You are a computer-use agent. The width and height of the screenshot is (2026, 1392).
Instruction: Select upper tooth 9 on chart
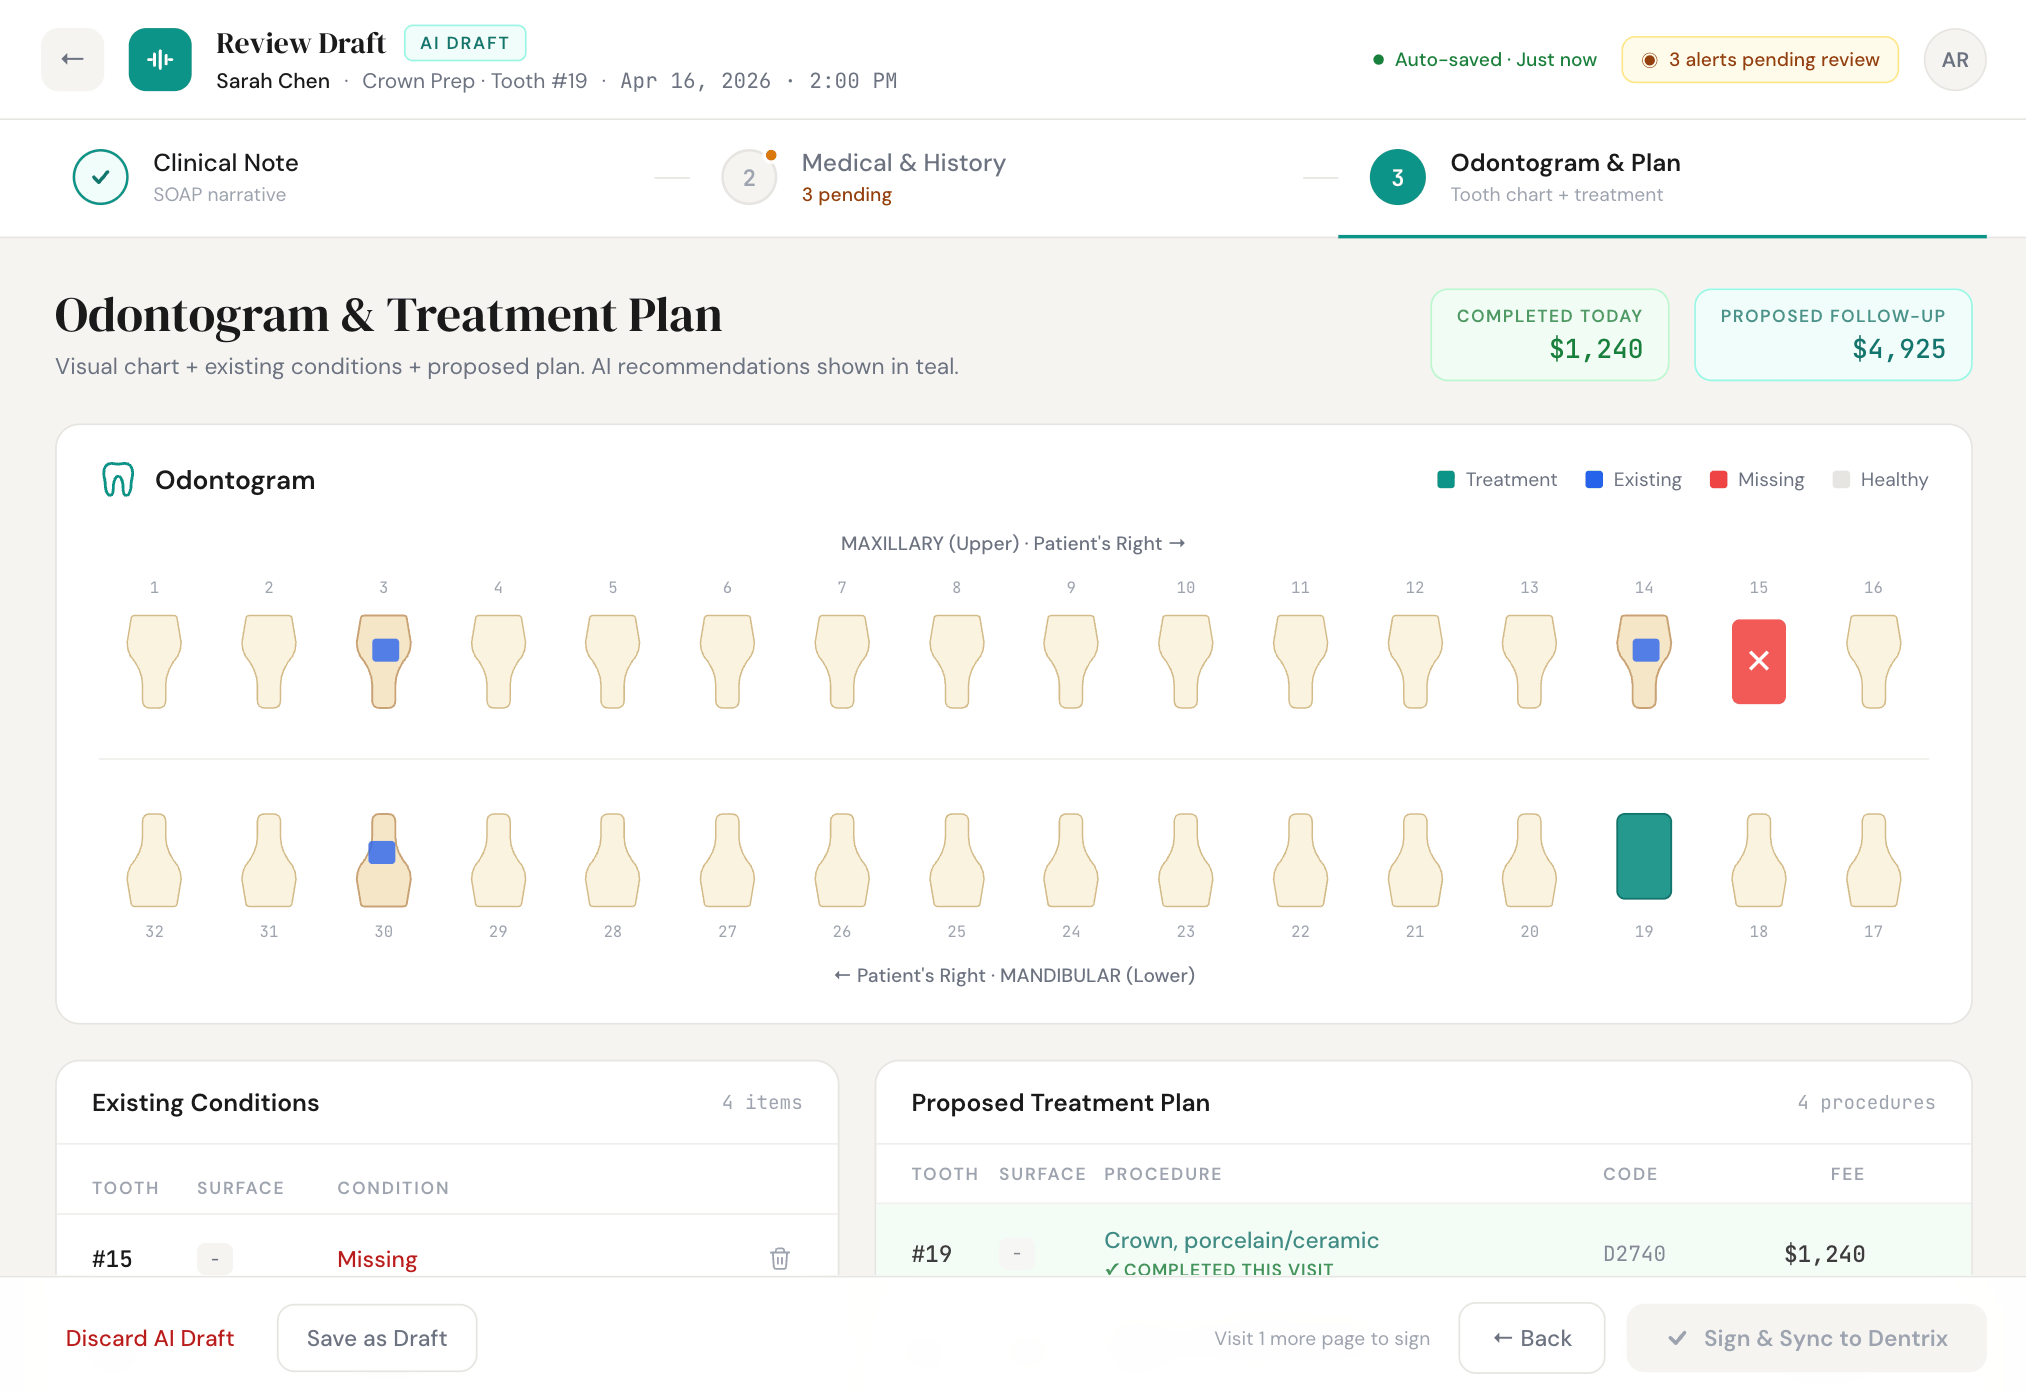1071,661
